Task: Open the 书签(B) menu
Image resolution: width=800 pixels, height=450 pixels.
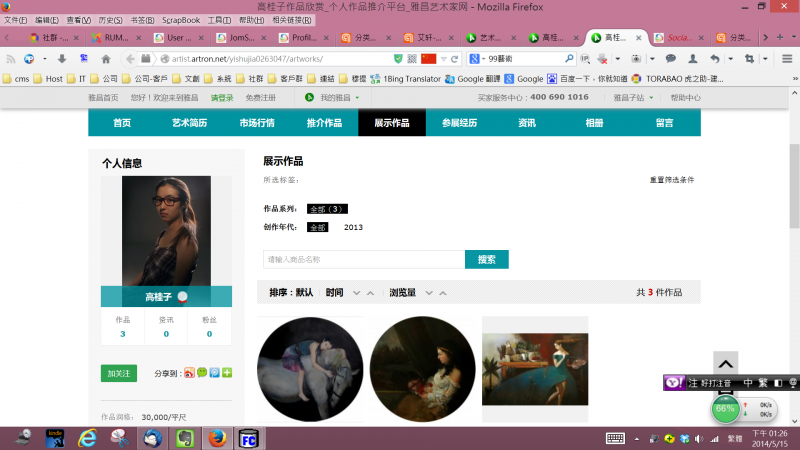Action: click(142, 20)
